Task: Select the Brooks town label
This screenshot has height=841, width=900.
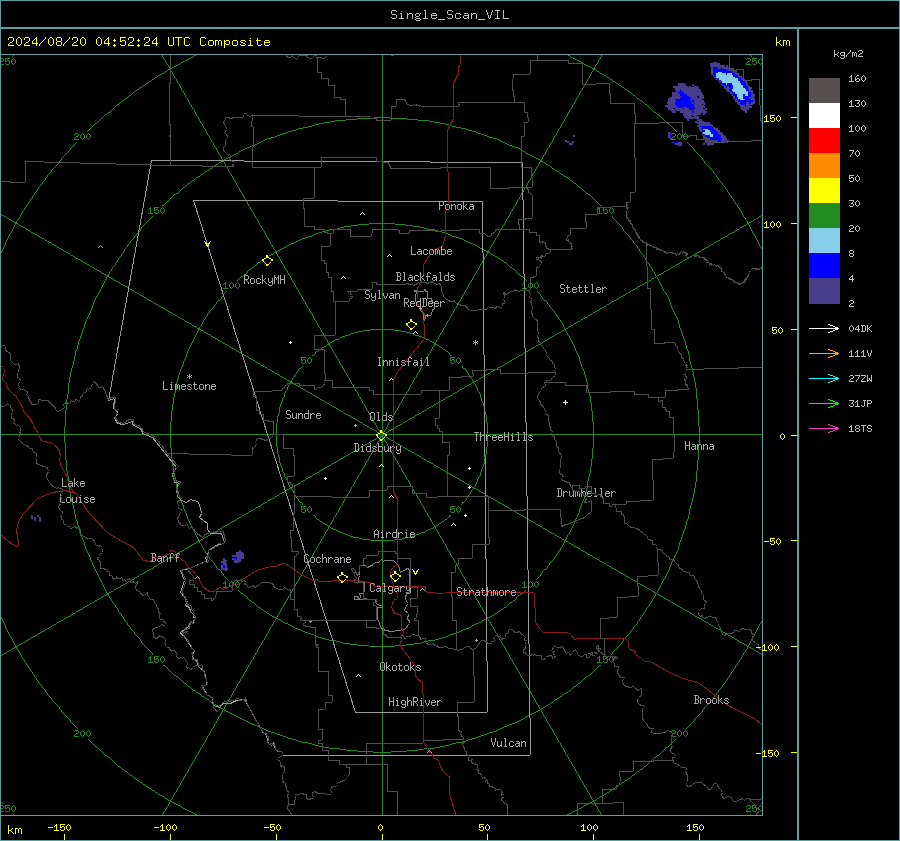Action: pyautogui.click(x=711, y=700)
